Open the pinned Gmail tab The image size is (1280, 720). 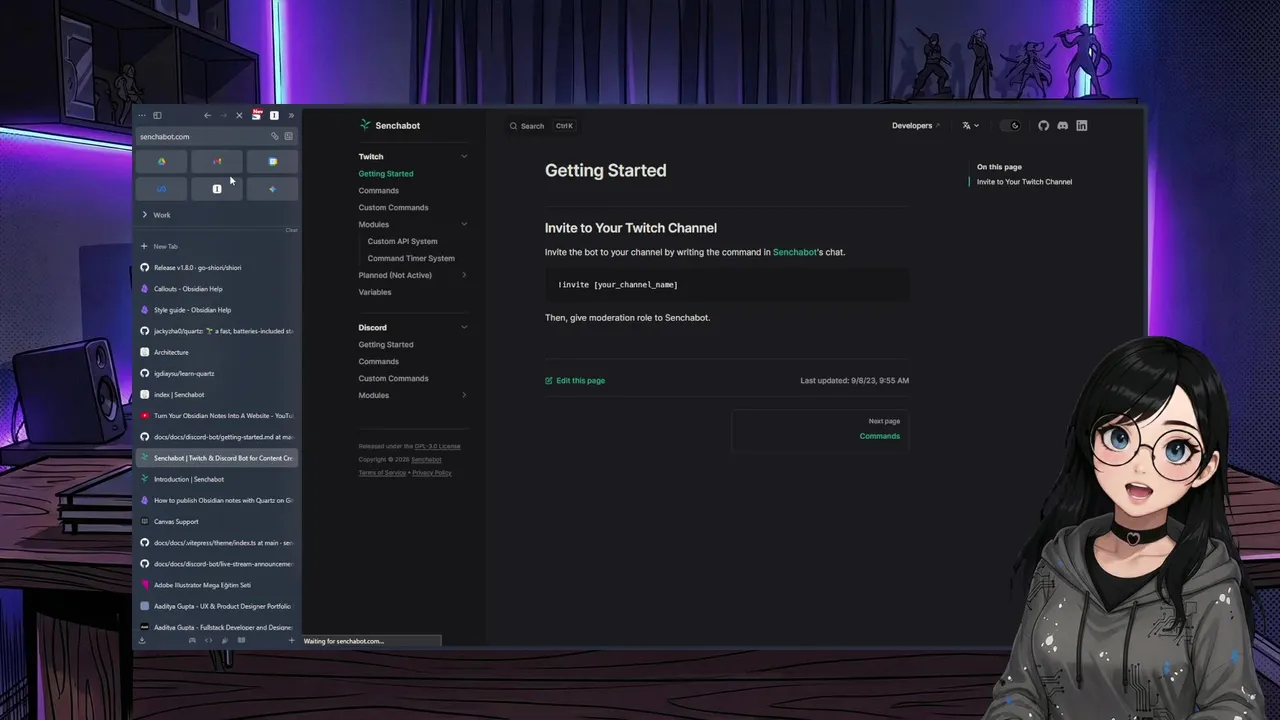pos(217,161)
